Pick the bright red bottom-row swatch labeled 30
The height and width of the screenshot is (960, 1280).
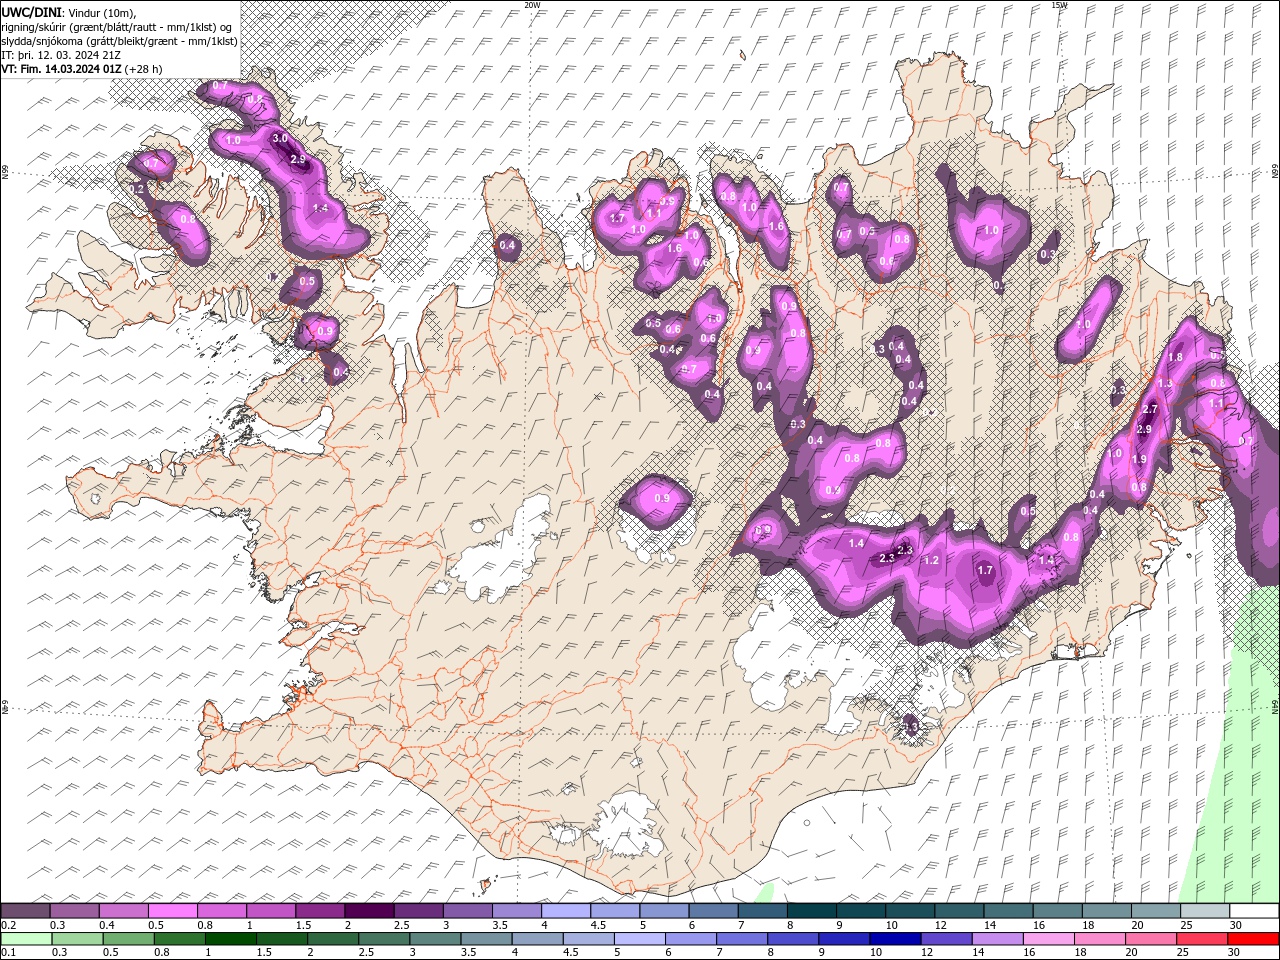coord(1253,939)
